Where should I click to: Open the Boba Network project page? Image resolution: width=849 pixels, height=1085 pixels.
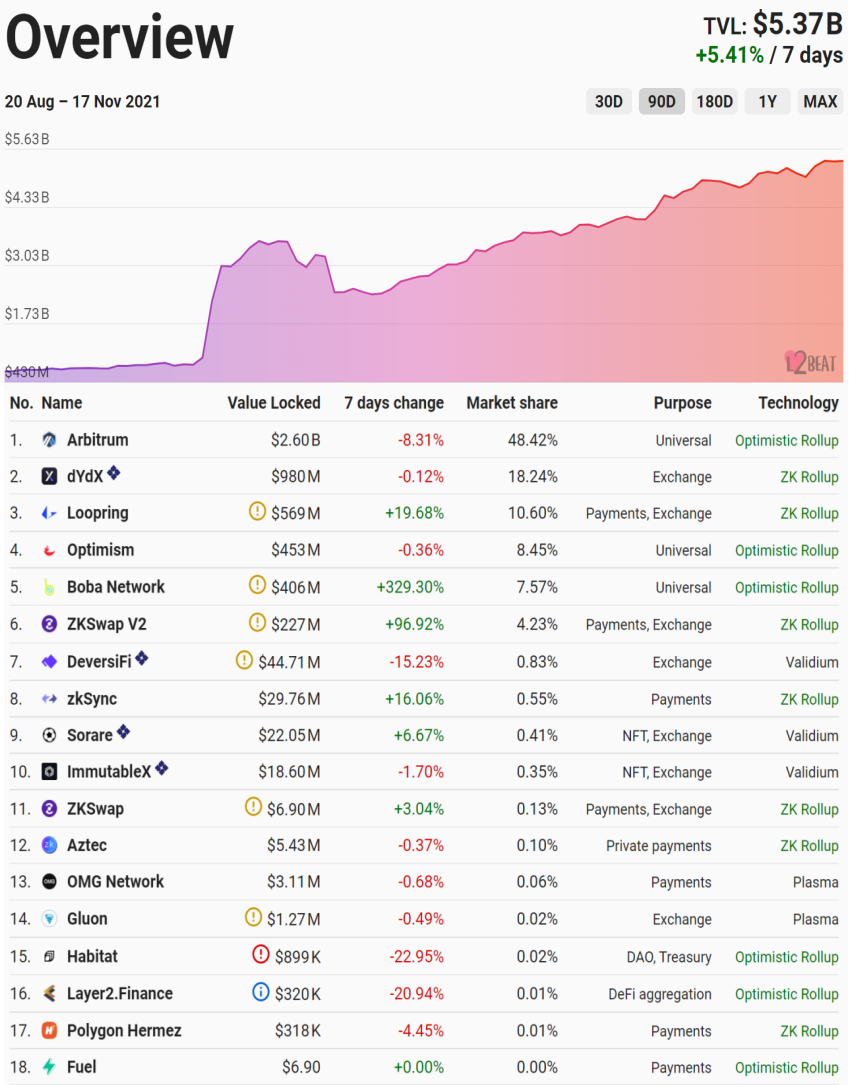pos(116,587)
